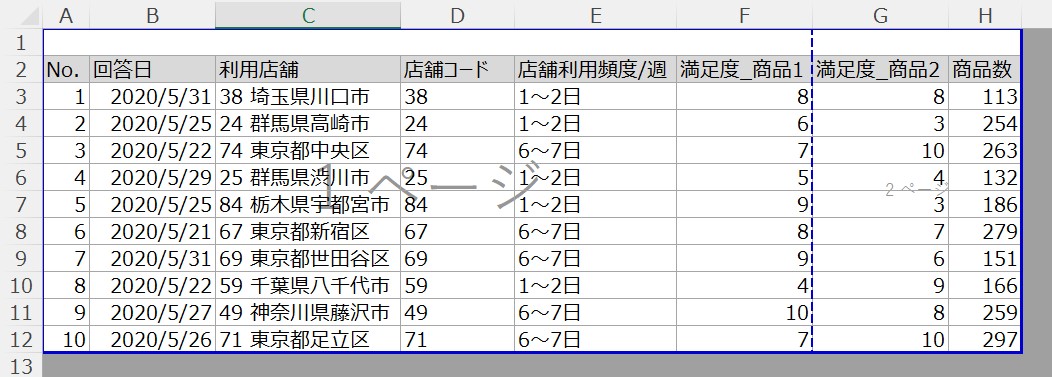Click the 'No.' header cell
1052x377 pixels.
click(66, 70)
